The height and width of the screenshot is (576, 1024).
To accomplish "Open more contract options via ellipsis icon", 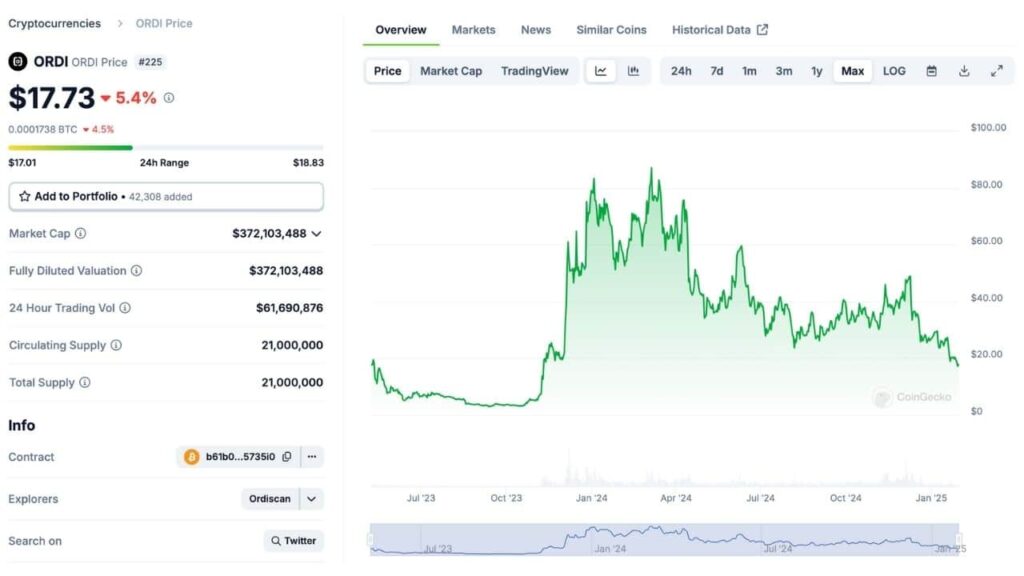I will point(312,456).
